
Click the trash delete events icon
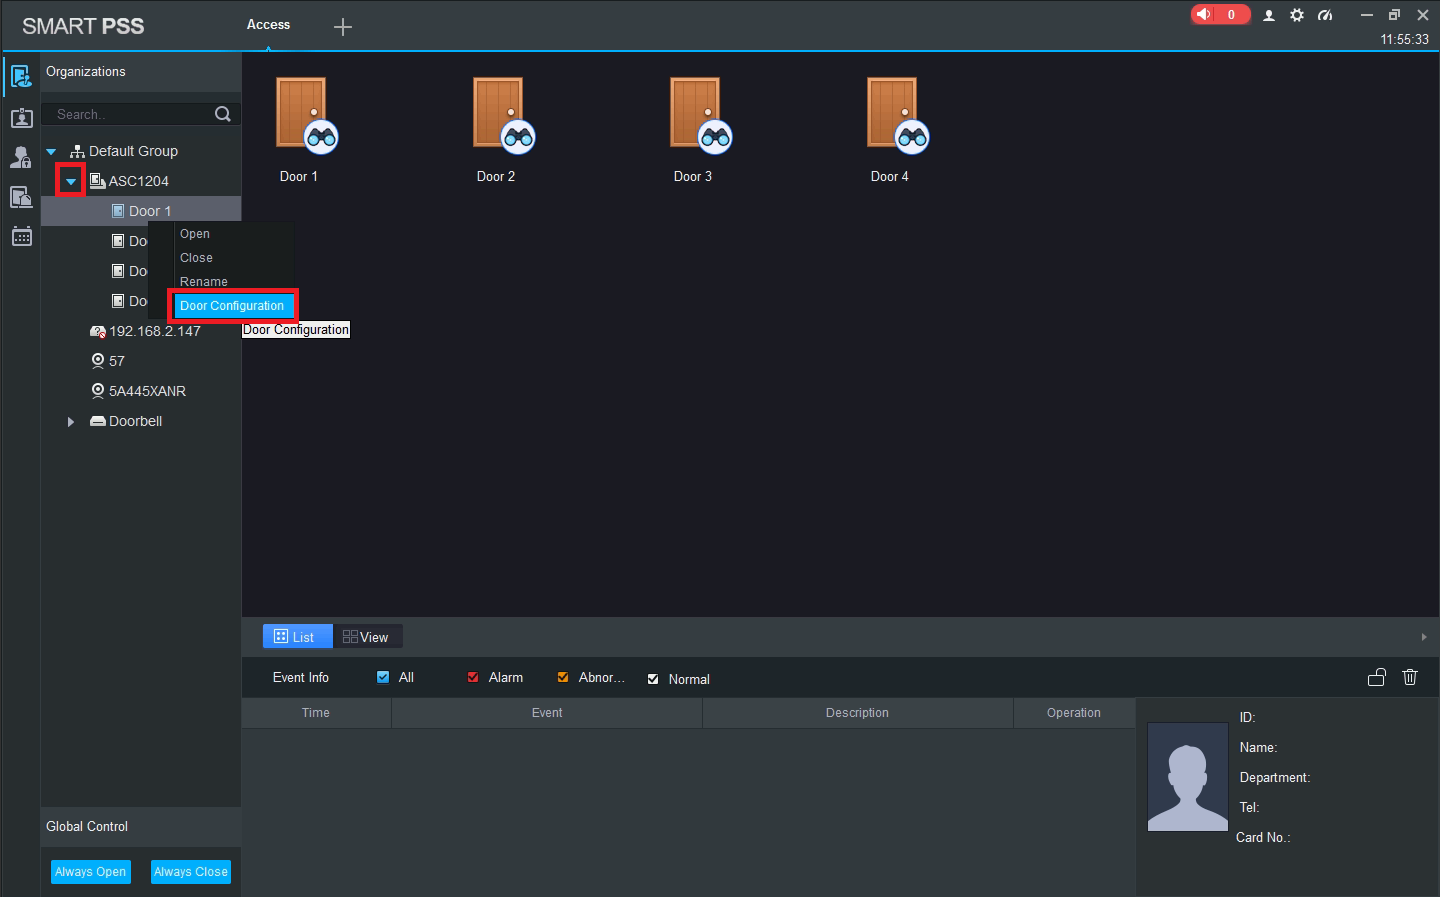pyautogui.click(x=1410, y=677)
